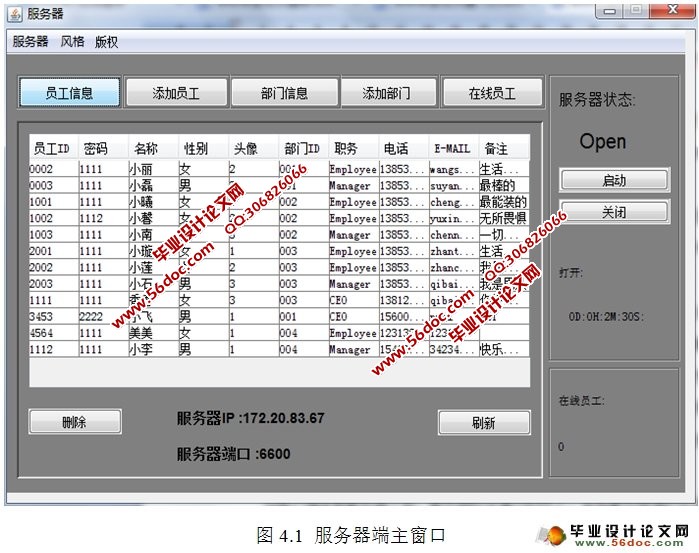This screenshot has height=553, width=699.
Task: Click the 部门ID column header
Action: pos(304,149)
